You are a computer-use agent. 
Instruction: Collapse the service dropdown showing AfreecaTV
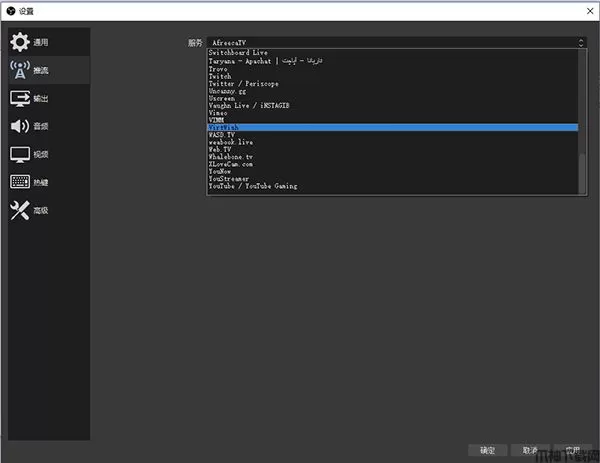[x=395, y=43]
